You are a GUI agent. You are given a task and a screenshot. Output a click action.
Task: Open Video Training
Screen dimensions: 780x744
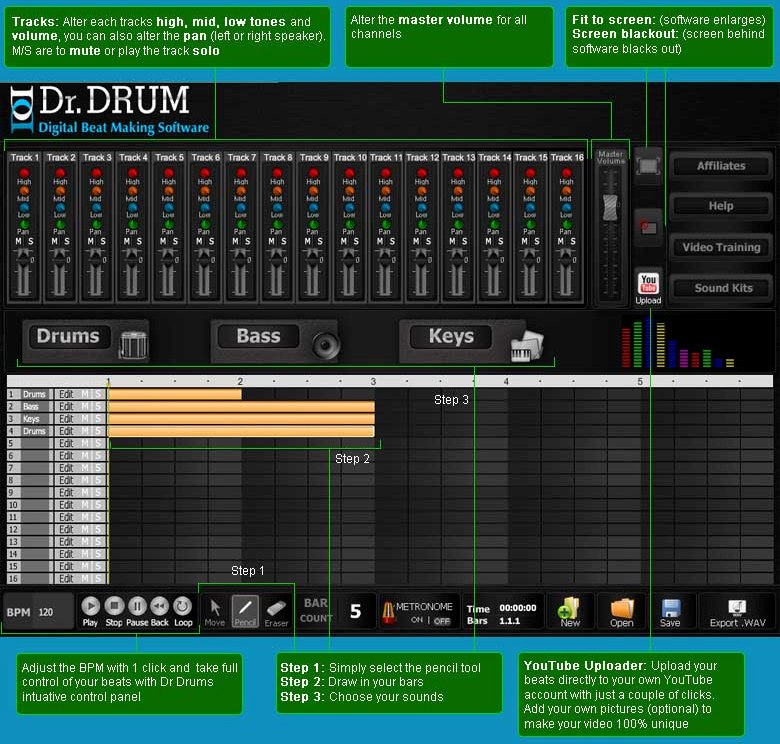tap(721, 247)
